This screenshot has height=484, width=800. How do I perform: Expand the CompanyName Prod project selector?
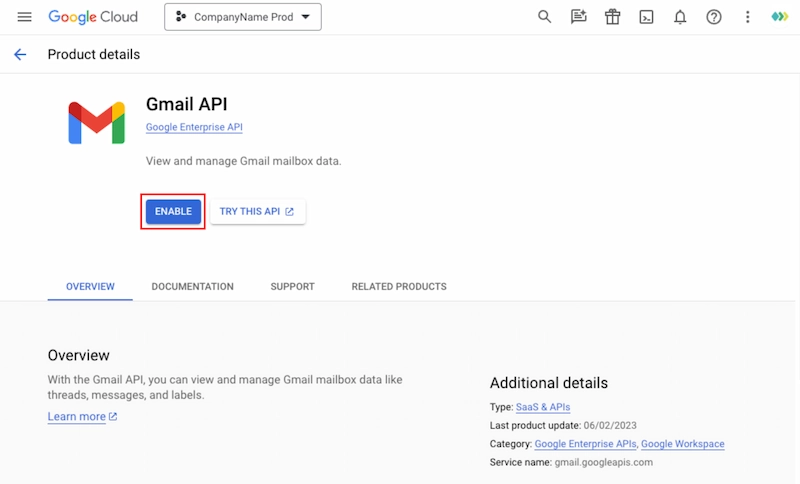[x=242, y=17]
